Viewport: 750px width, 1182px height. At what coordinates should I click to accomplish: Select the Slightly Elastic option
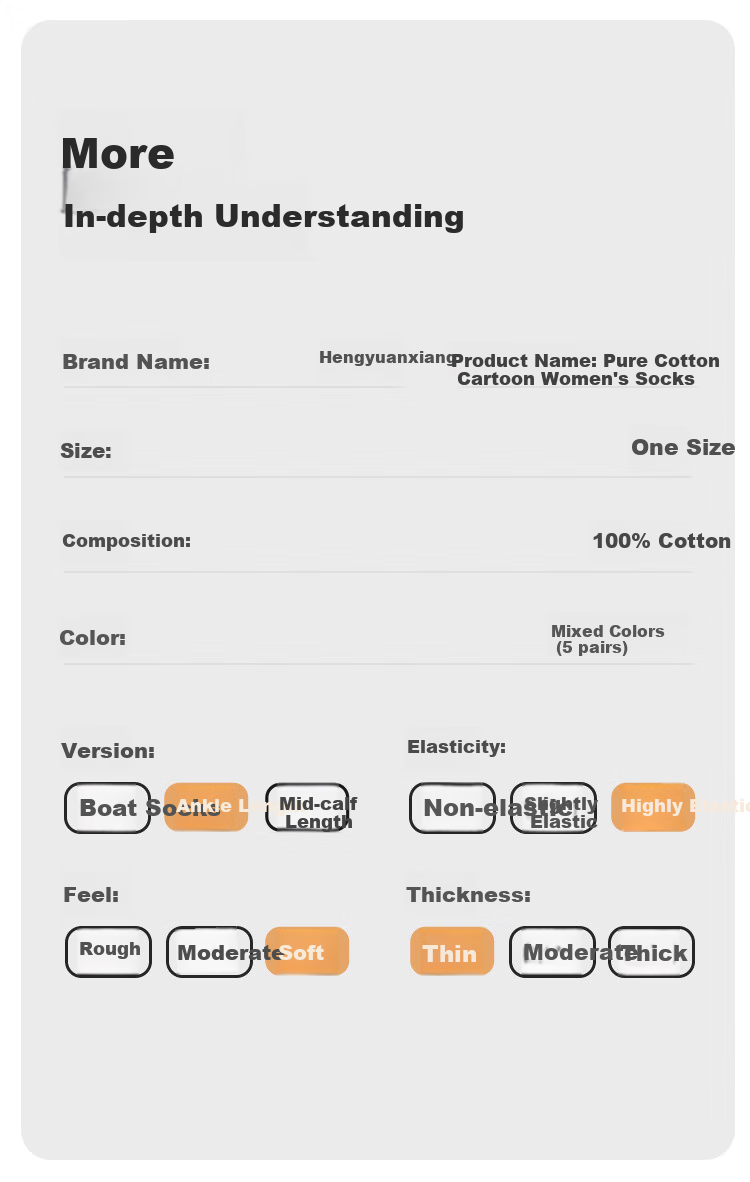tap(553, 807)
